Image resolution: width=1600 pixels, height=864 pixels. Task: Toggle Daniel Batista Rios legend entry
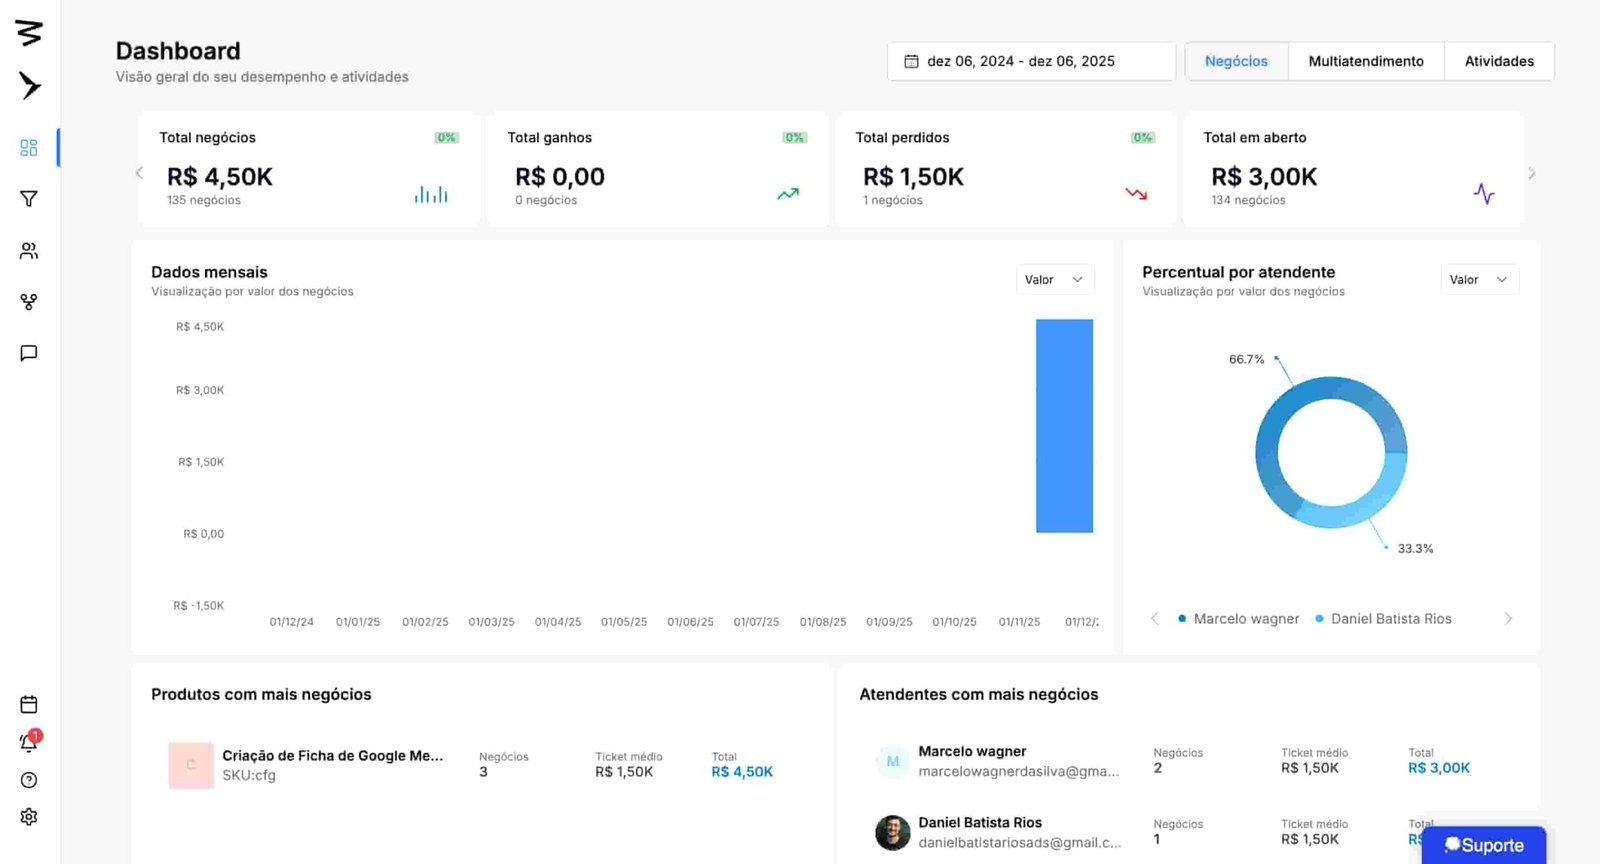(x=1383, y=619)
